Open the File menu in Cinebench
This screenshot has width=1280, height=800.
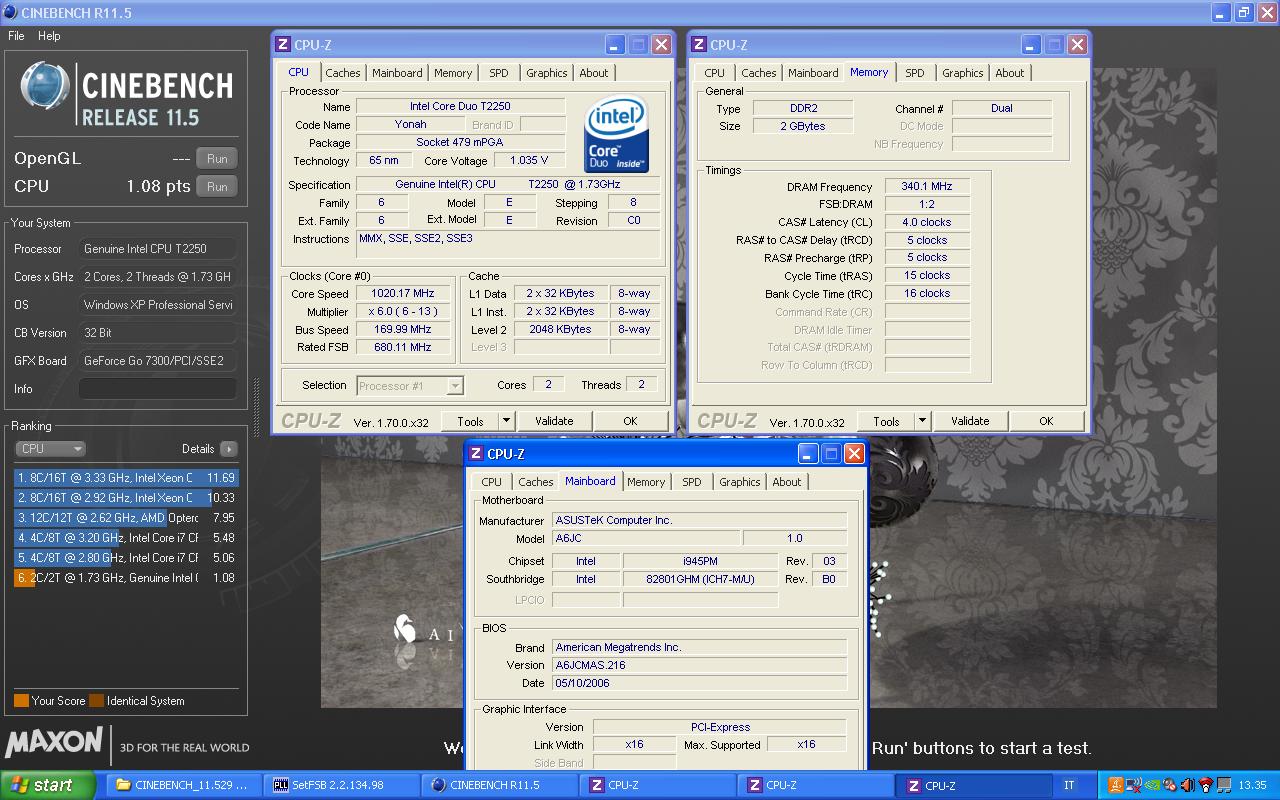pos(16,36)
